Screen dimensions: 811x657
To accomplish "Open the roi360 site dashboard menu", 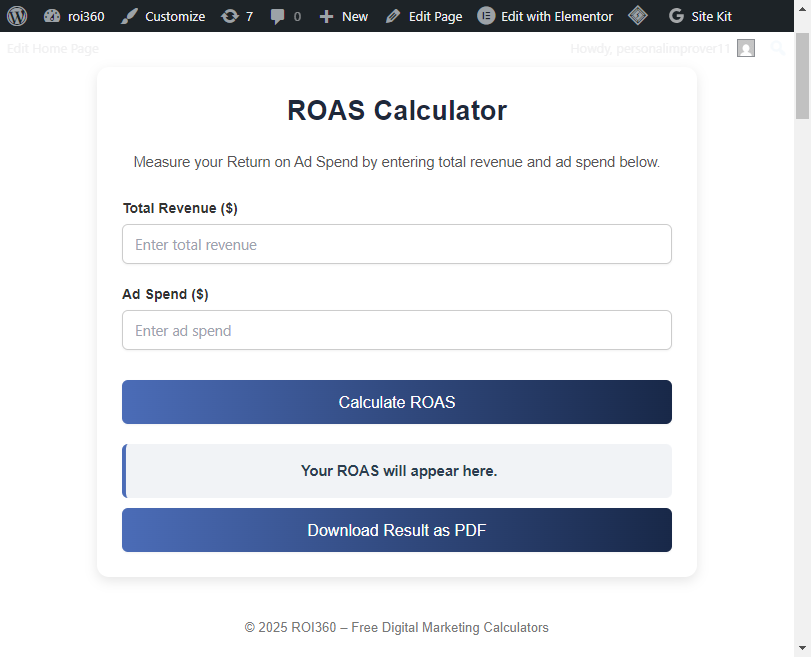I will [75, 16].
